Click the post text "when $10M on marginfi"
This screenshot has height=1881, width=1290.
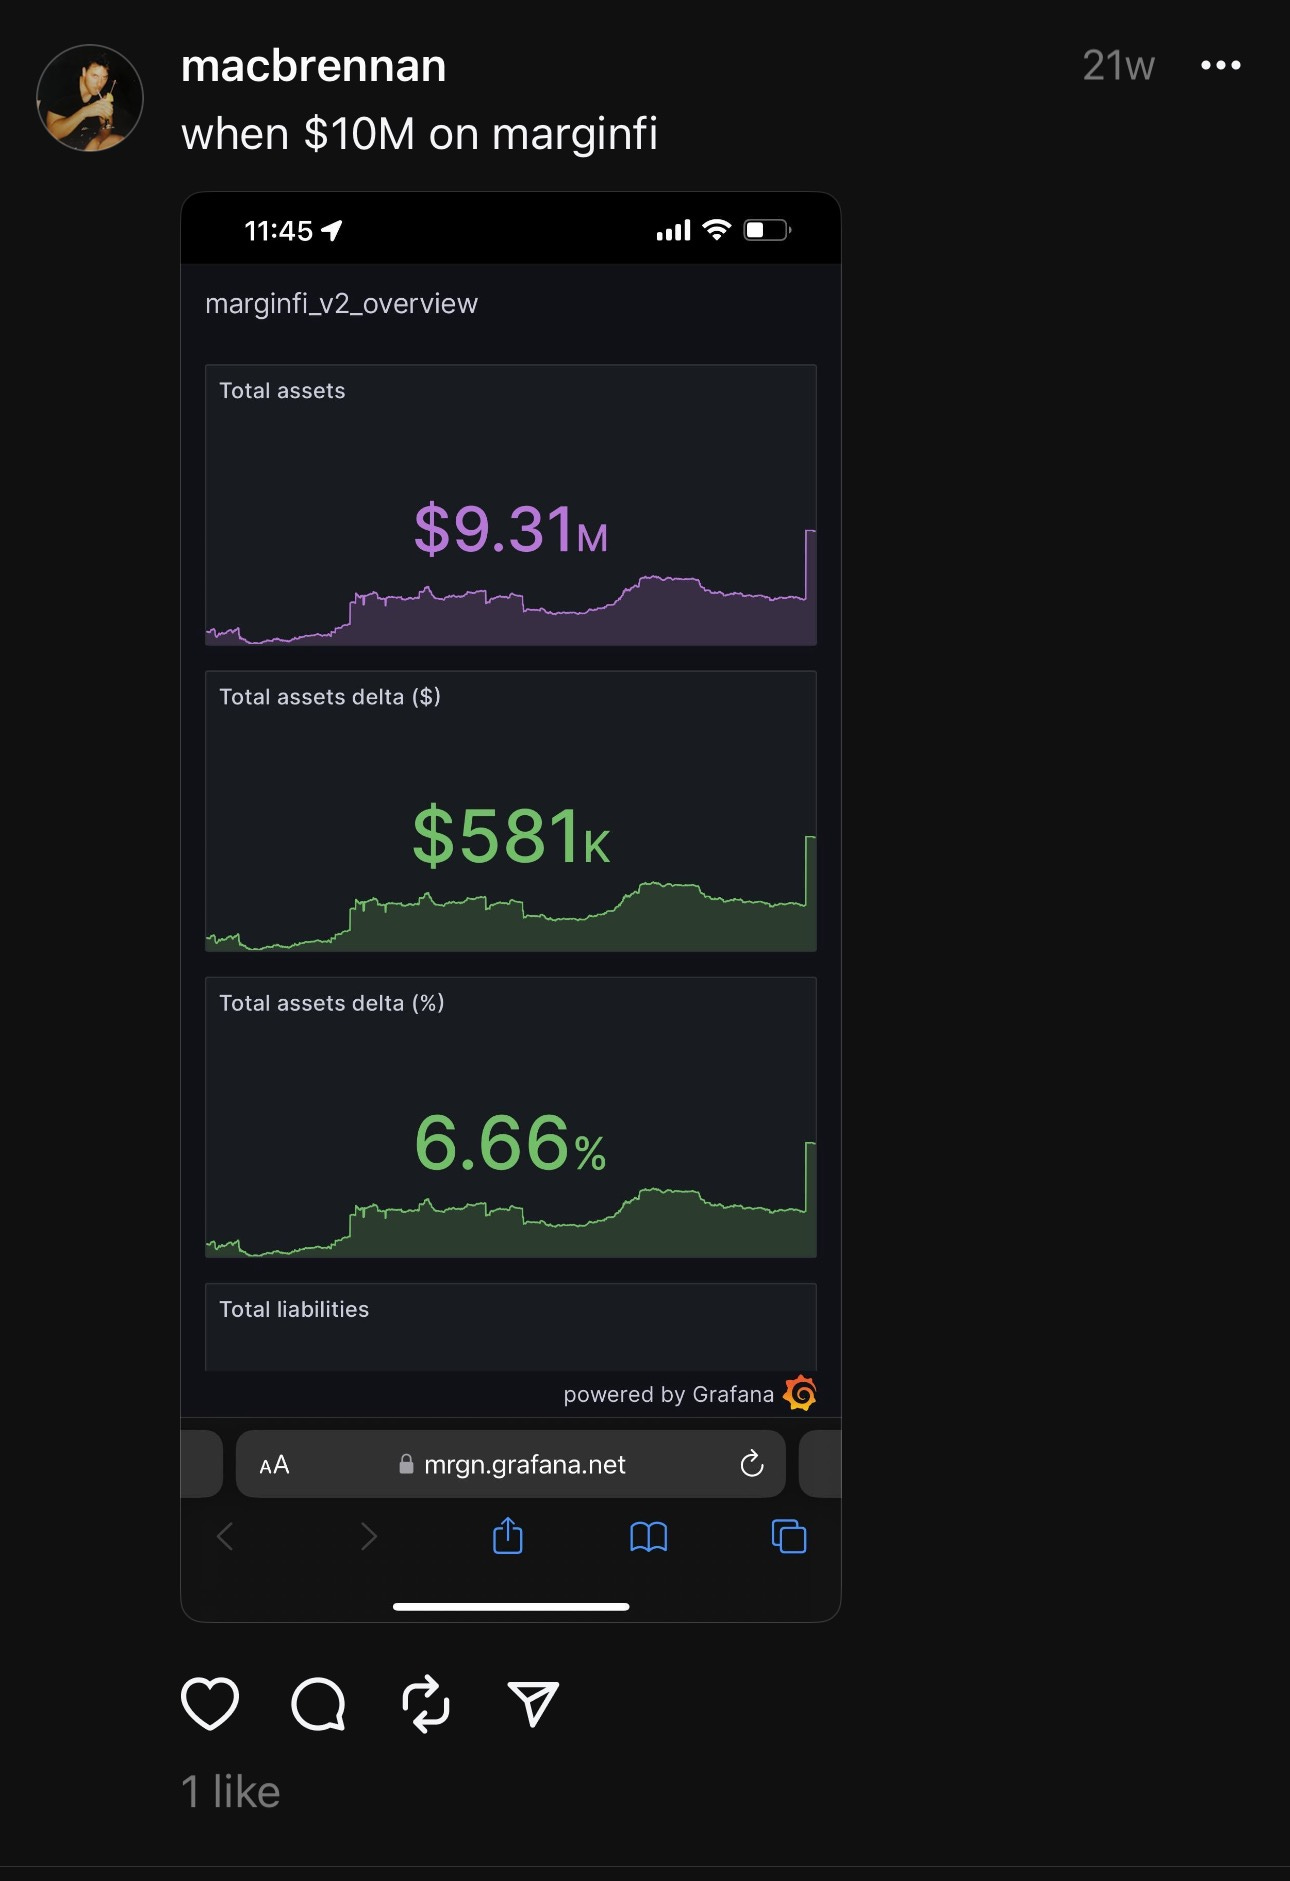(419, 134)
